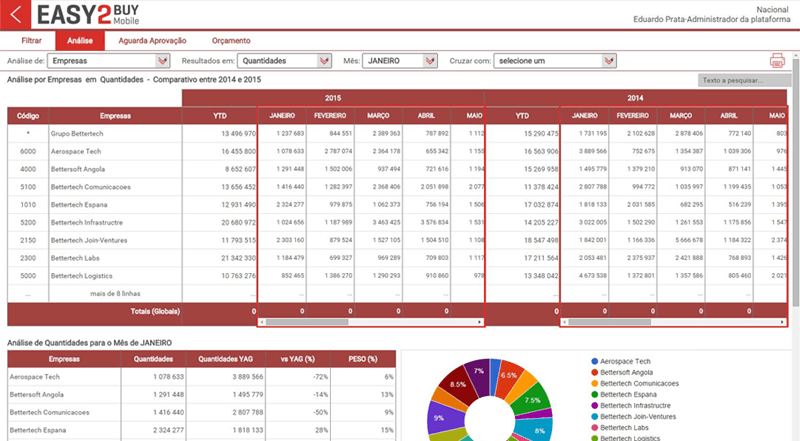Click code 6000 cell

(x=28, y=152)
